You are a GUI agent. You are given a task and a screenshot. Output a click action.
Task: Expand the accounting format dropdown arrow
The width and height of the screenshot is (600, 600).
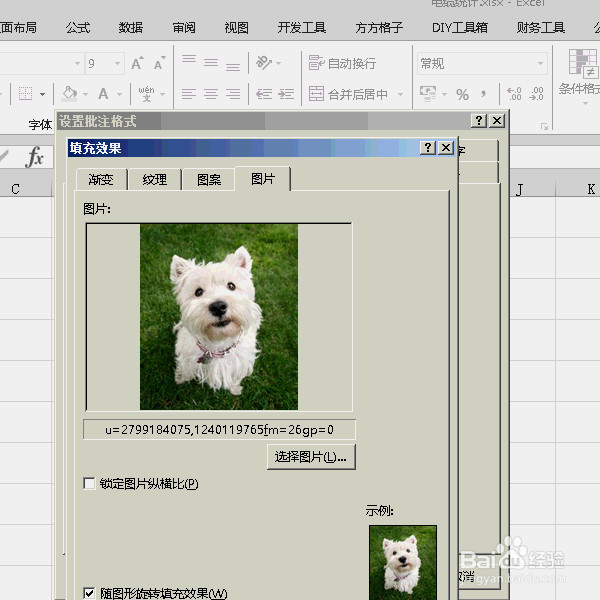tap(444, 94)
